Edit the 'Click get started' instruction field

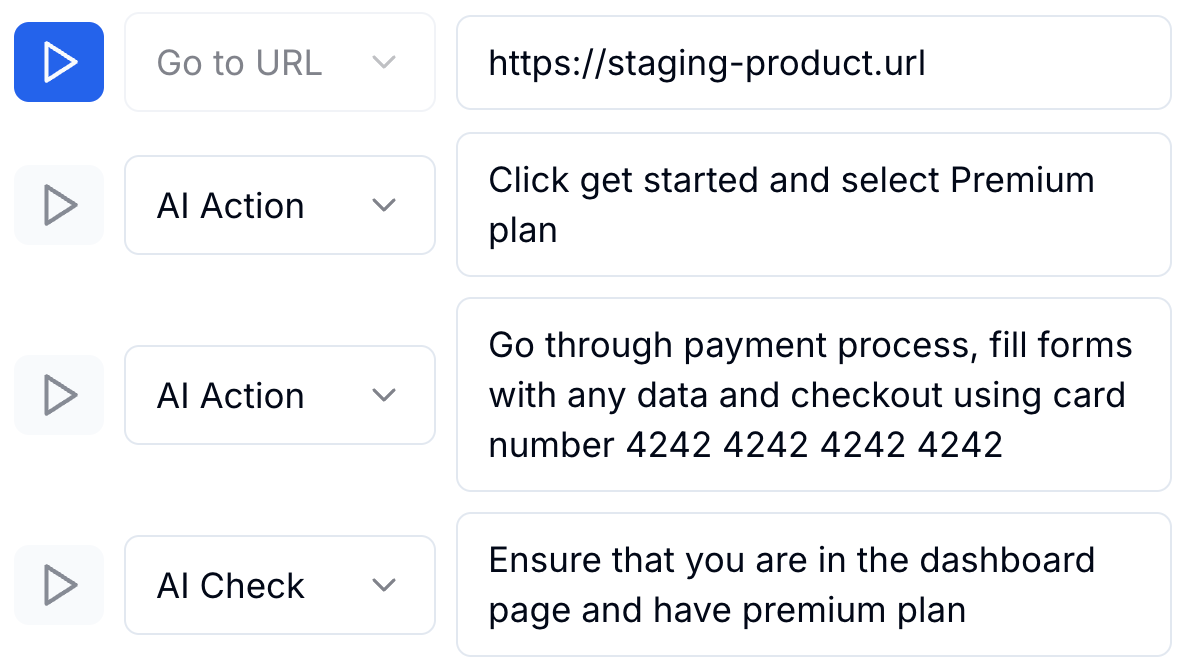[812, 205]
